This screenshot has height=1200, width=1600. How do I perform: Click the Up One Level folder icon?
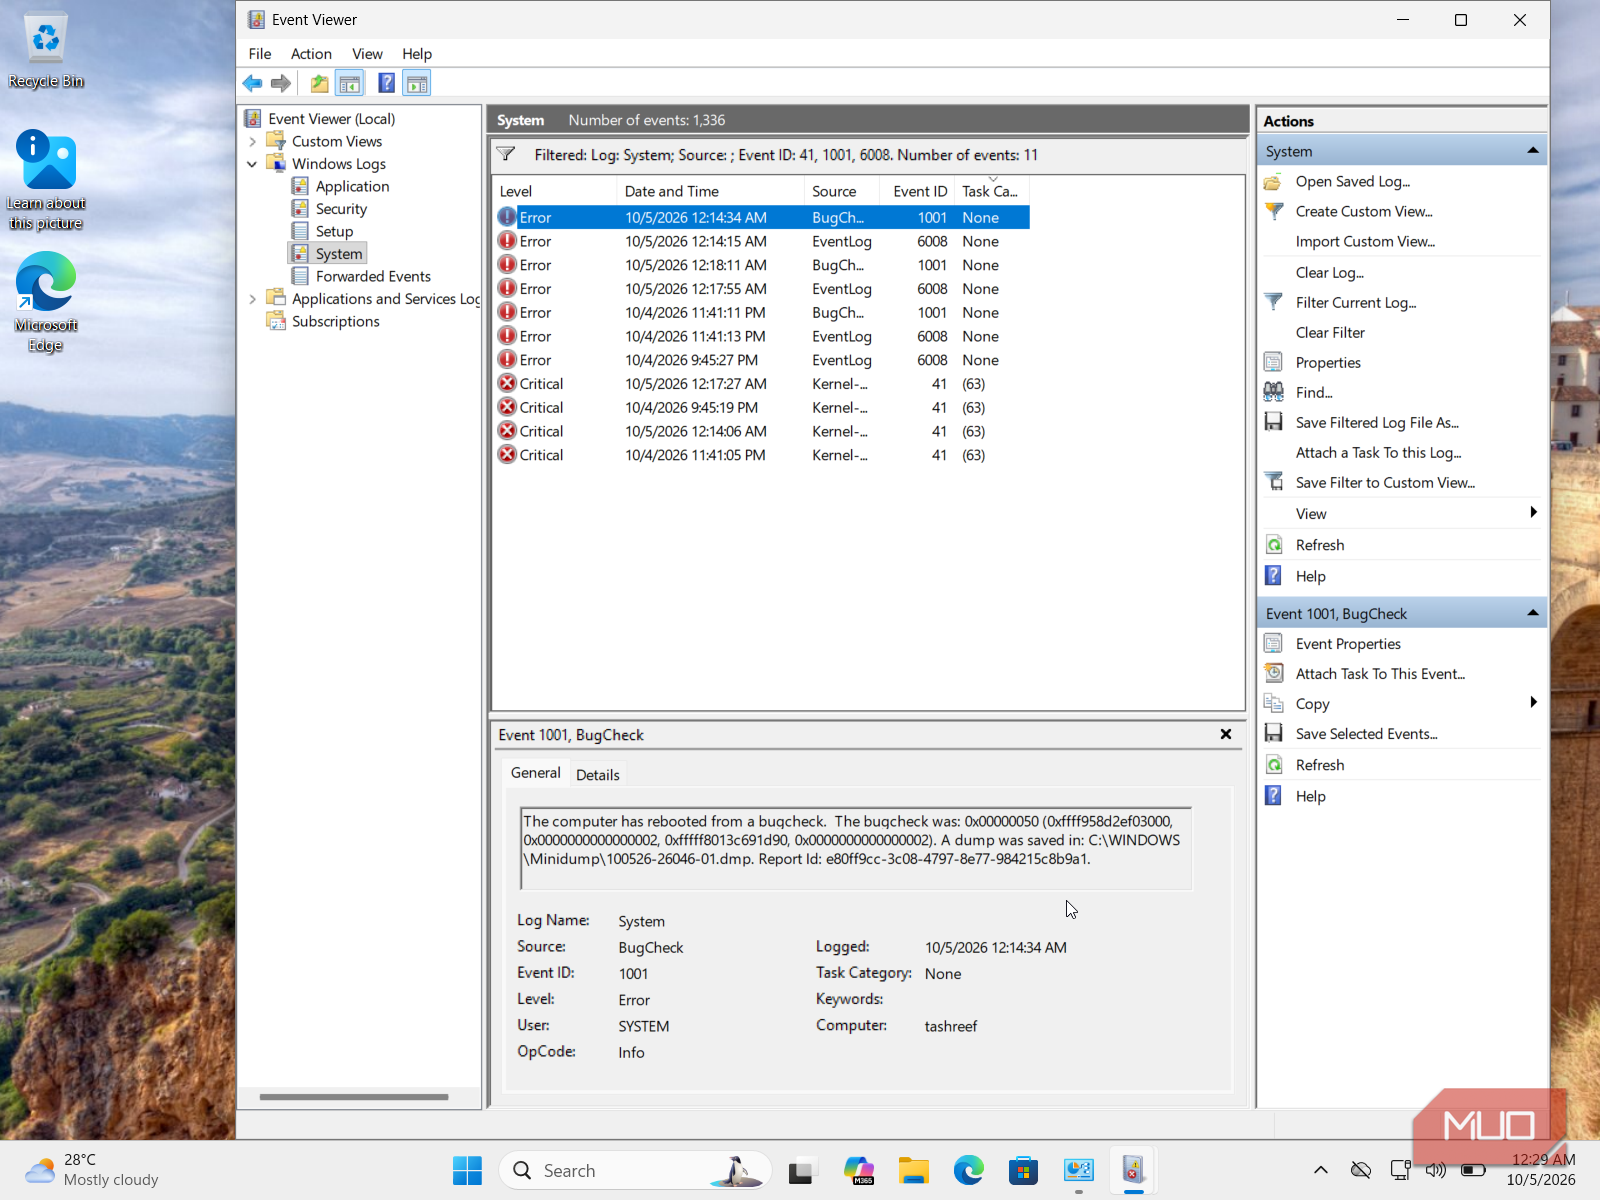[x=319, y=84]
